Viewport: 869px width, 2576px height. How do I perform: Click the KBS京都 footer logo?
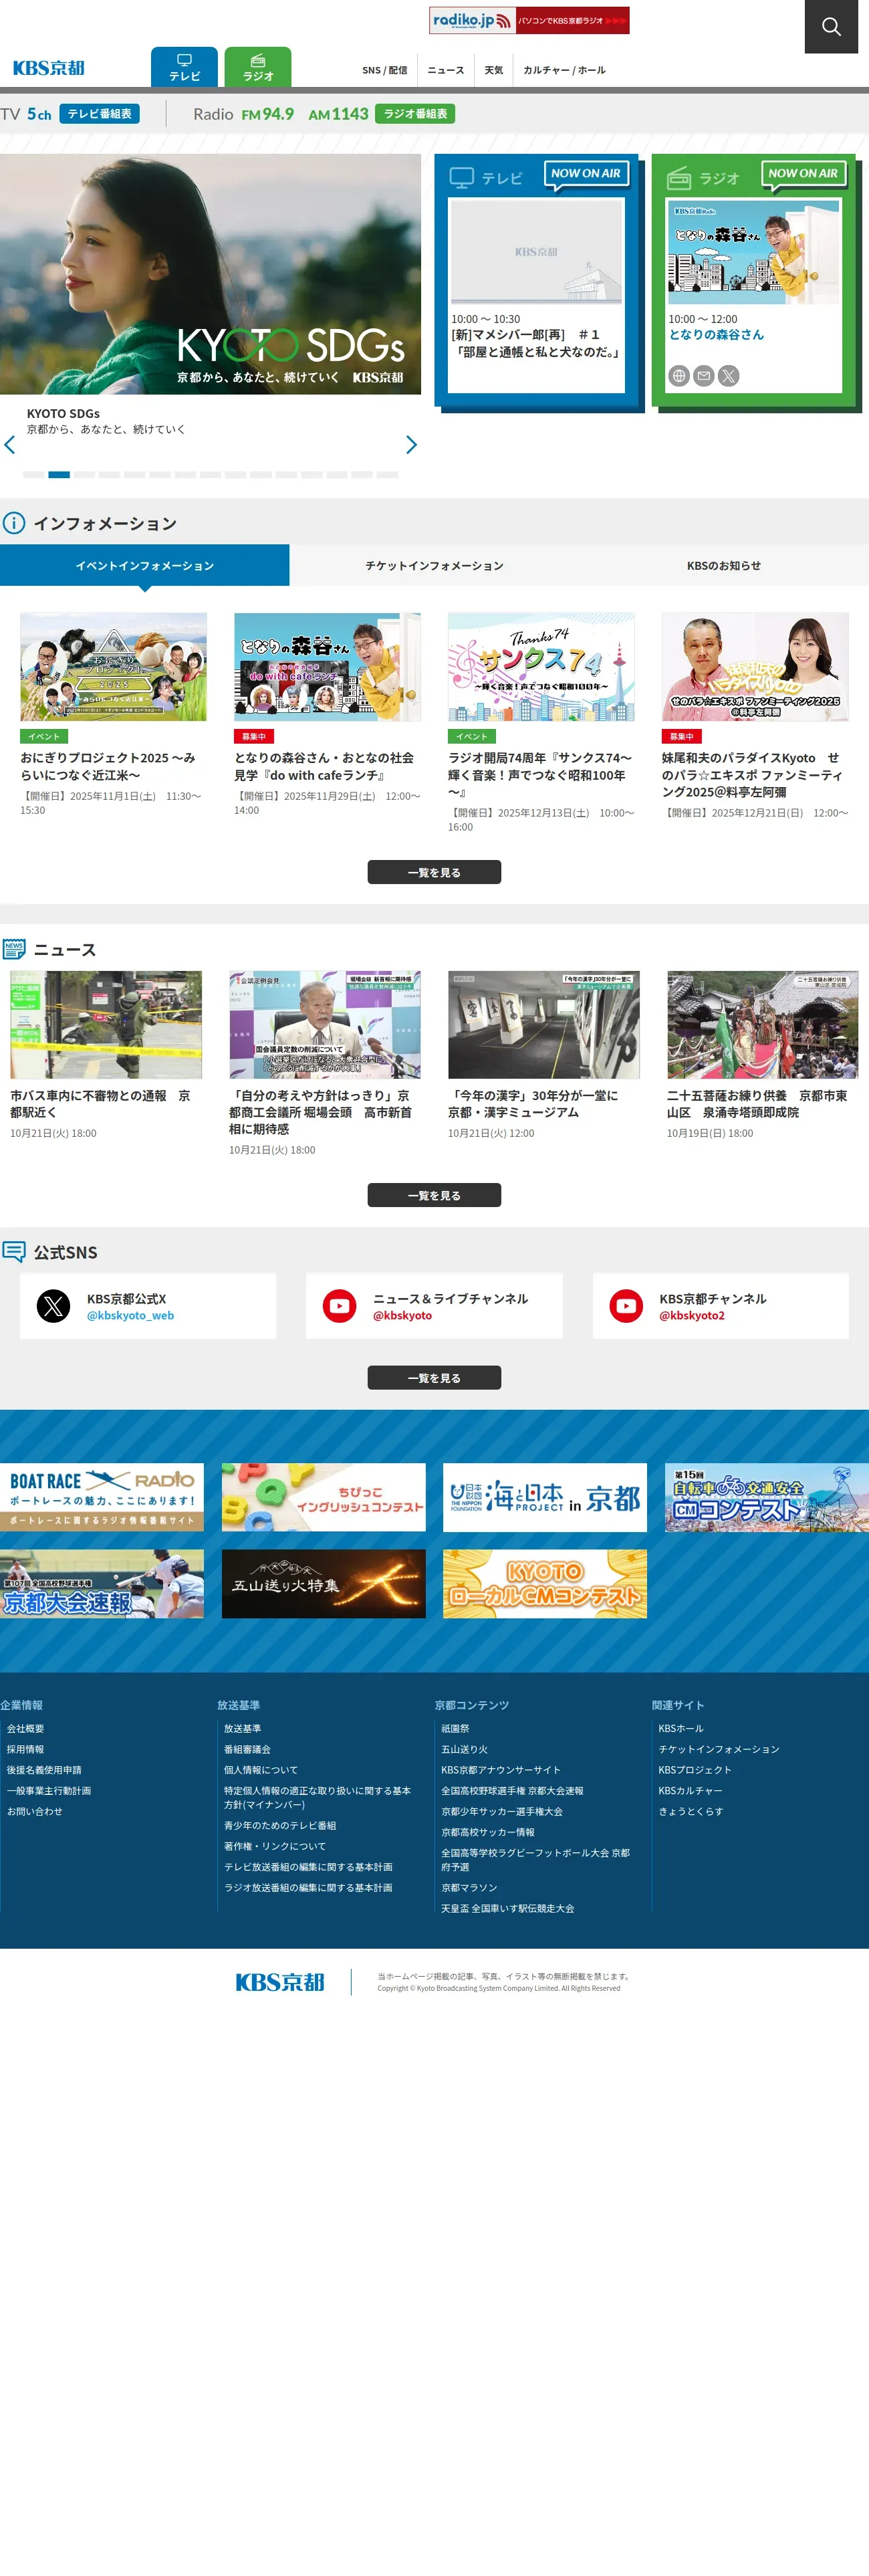[x=280, y=1982]
